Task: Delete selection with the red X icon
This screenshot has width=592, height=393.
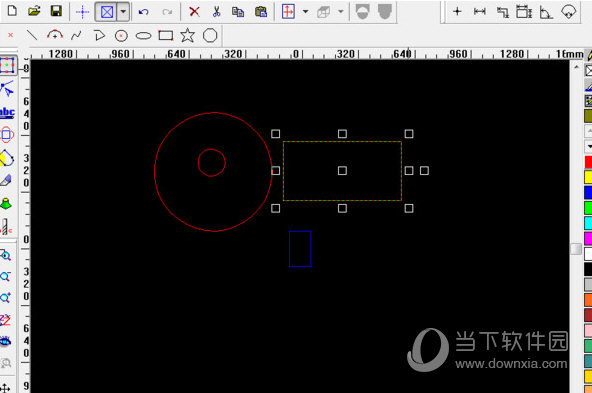Action: tap(194, 11)
